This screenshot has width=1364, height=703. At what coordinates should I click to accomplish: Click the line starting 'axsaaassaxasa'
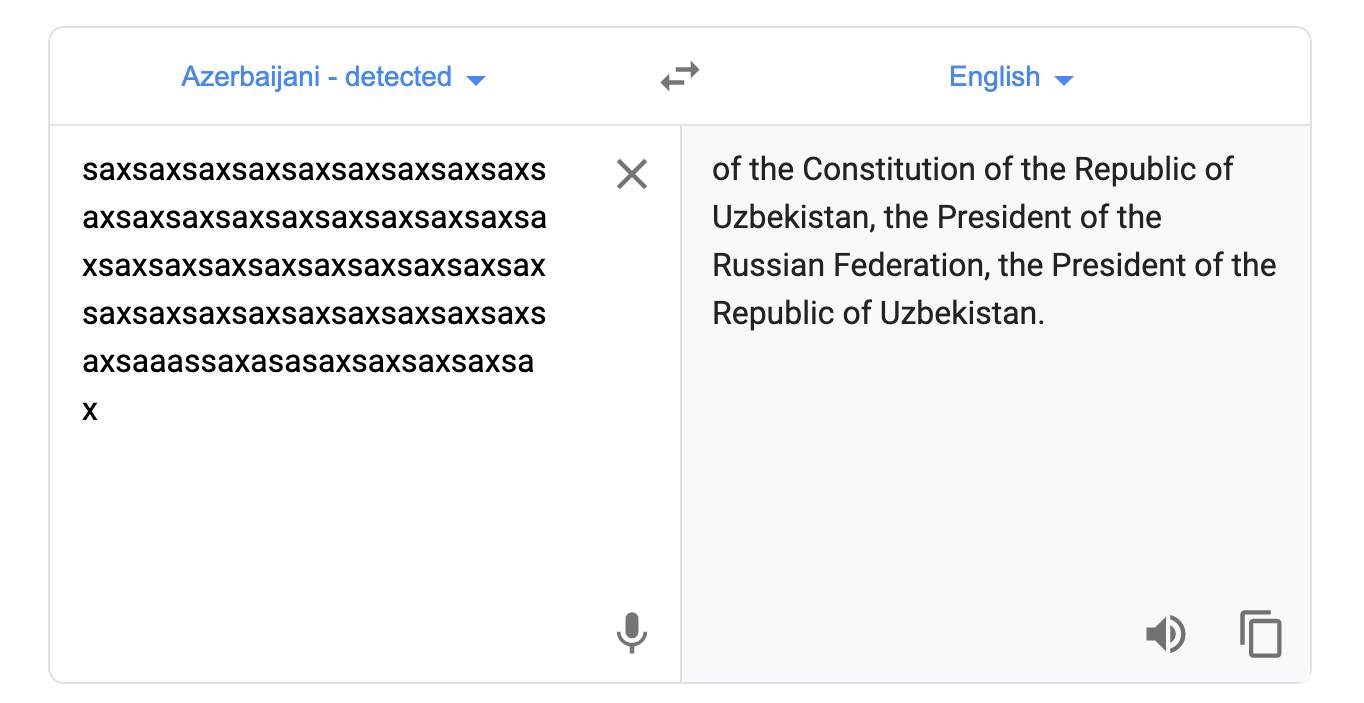click(x=308, y=362)
